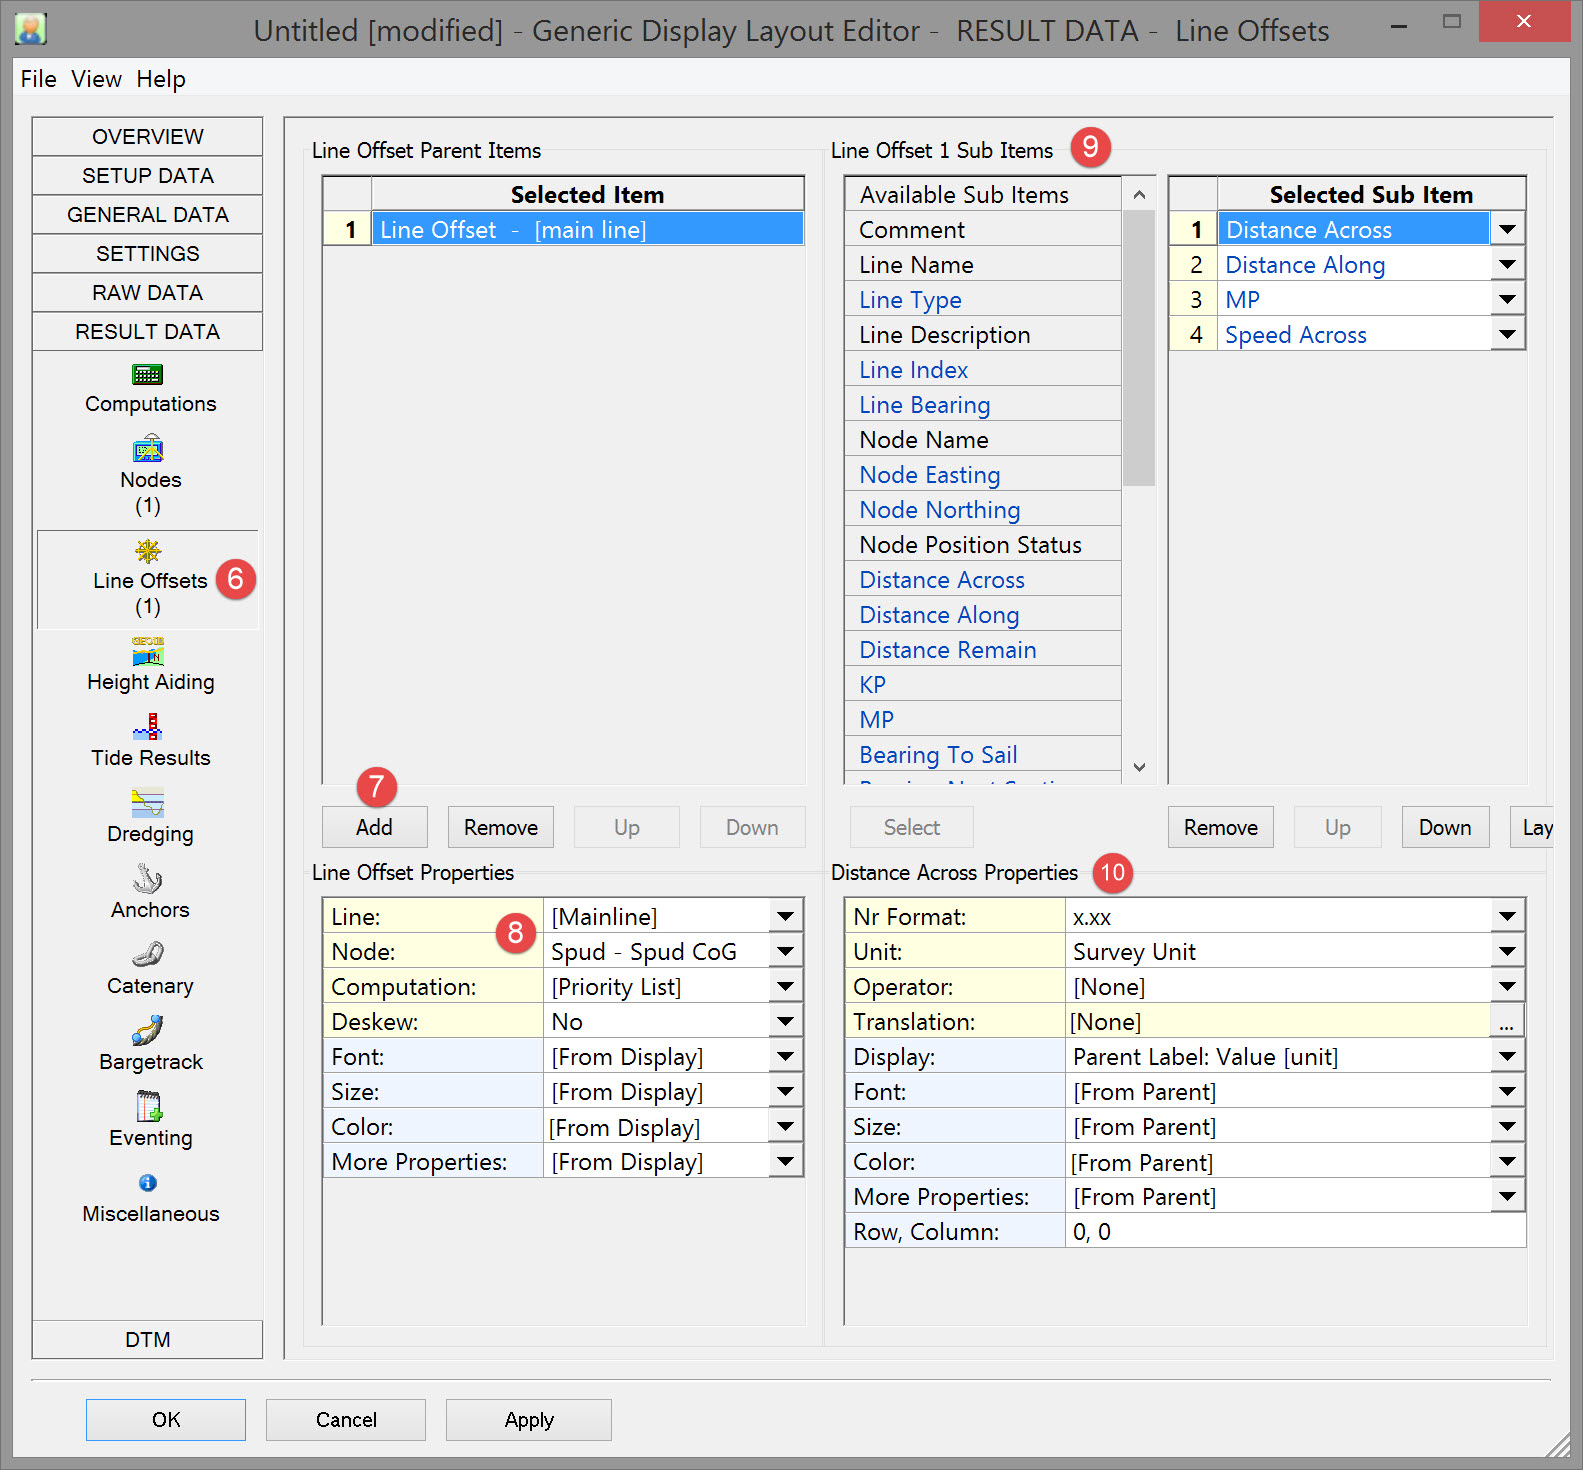Image resolution: width=1583 pixels, height=1470 pixels.
Task: Open dropdown for Distance Along sub item
Action: pyautogui.click(x=1507, y=265)
